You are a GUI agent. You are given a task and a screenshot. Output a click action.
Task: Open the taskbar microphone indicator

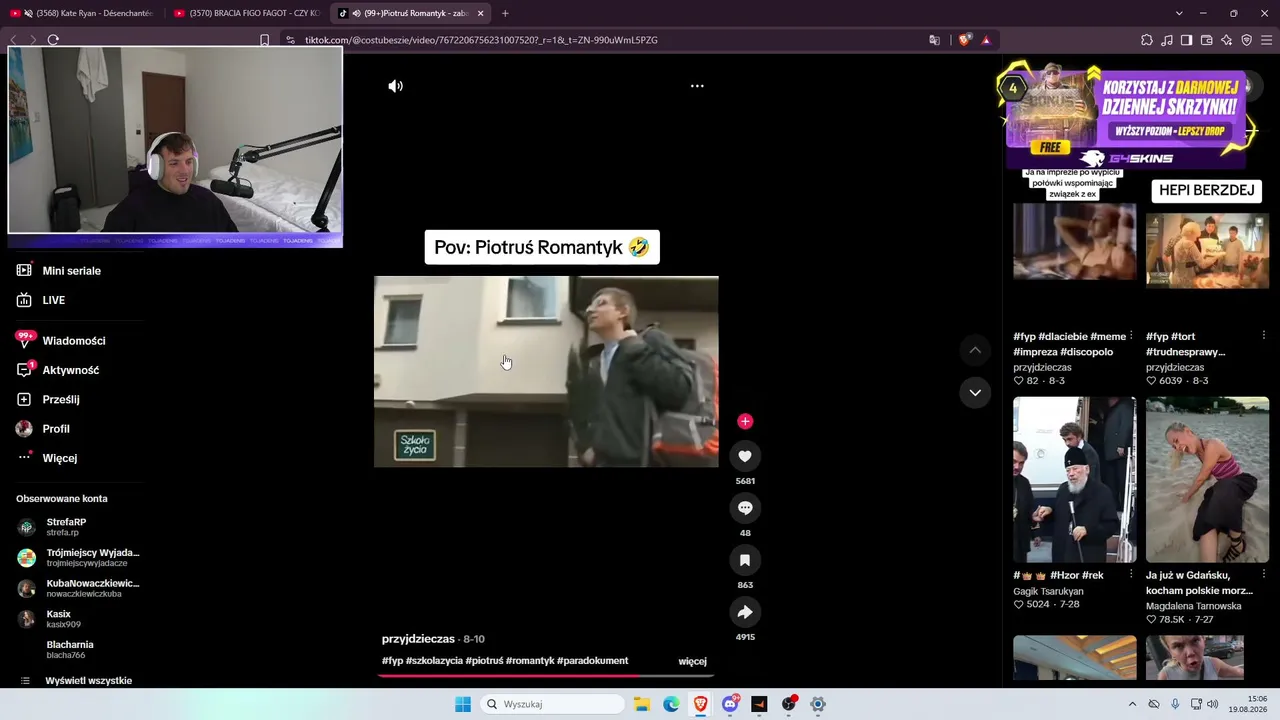pos(1175,704)
